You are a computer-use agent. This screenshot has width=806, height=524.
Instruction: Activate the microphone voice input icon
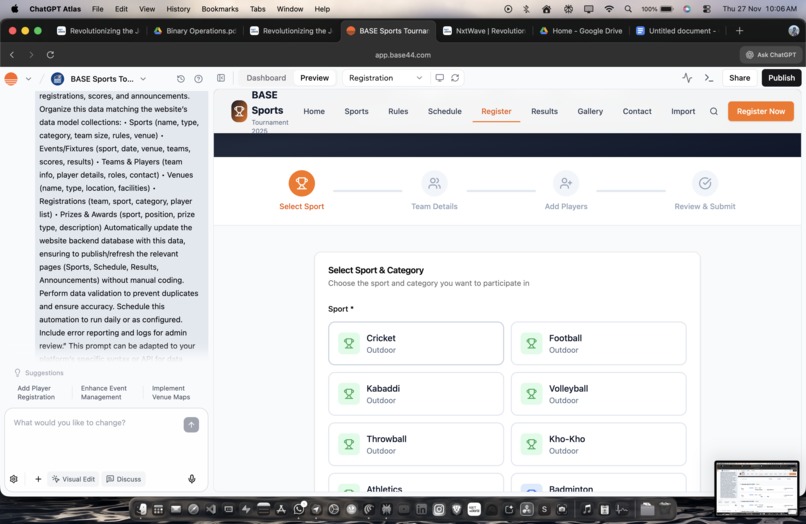click(192, 479)
